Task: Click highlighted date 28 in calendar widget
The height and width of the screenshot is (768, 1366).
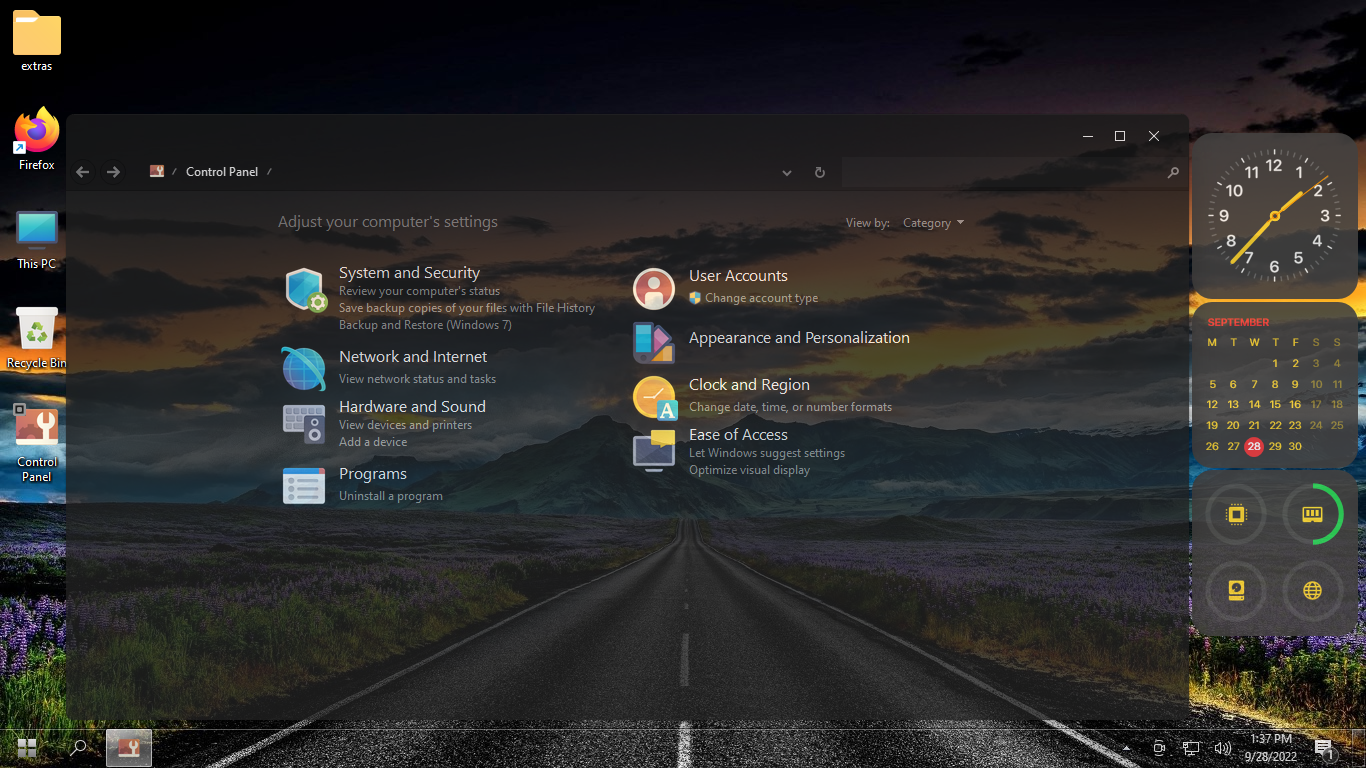Action: [1254, 447]
